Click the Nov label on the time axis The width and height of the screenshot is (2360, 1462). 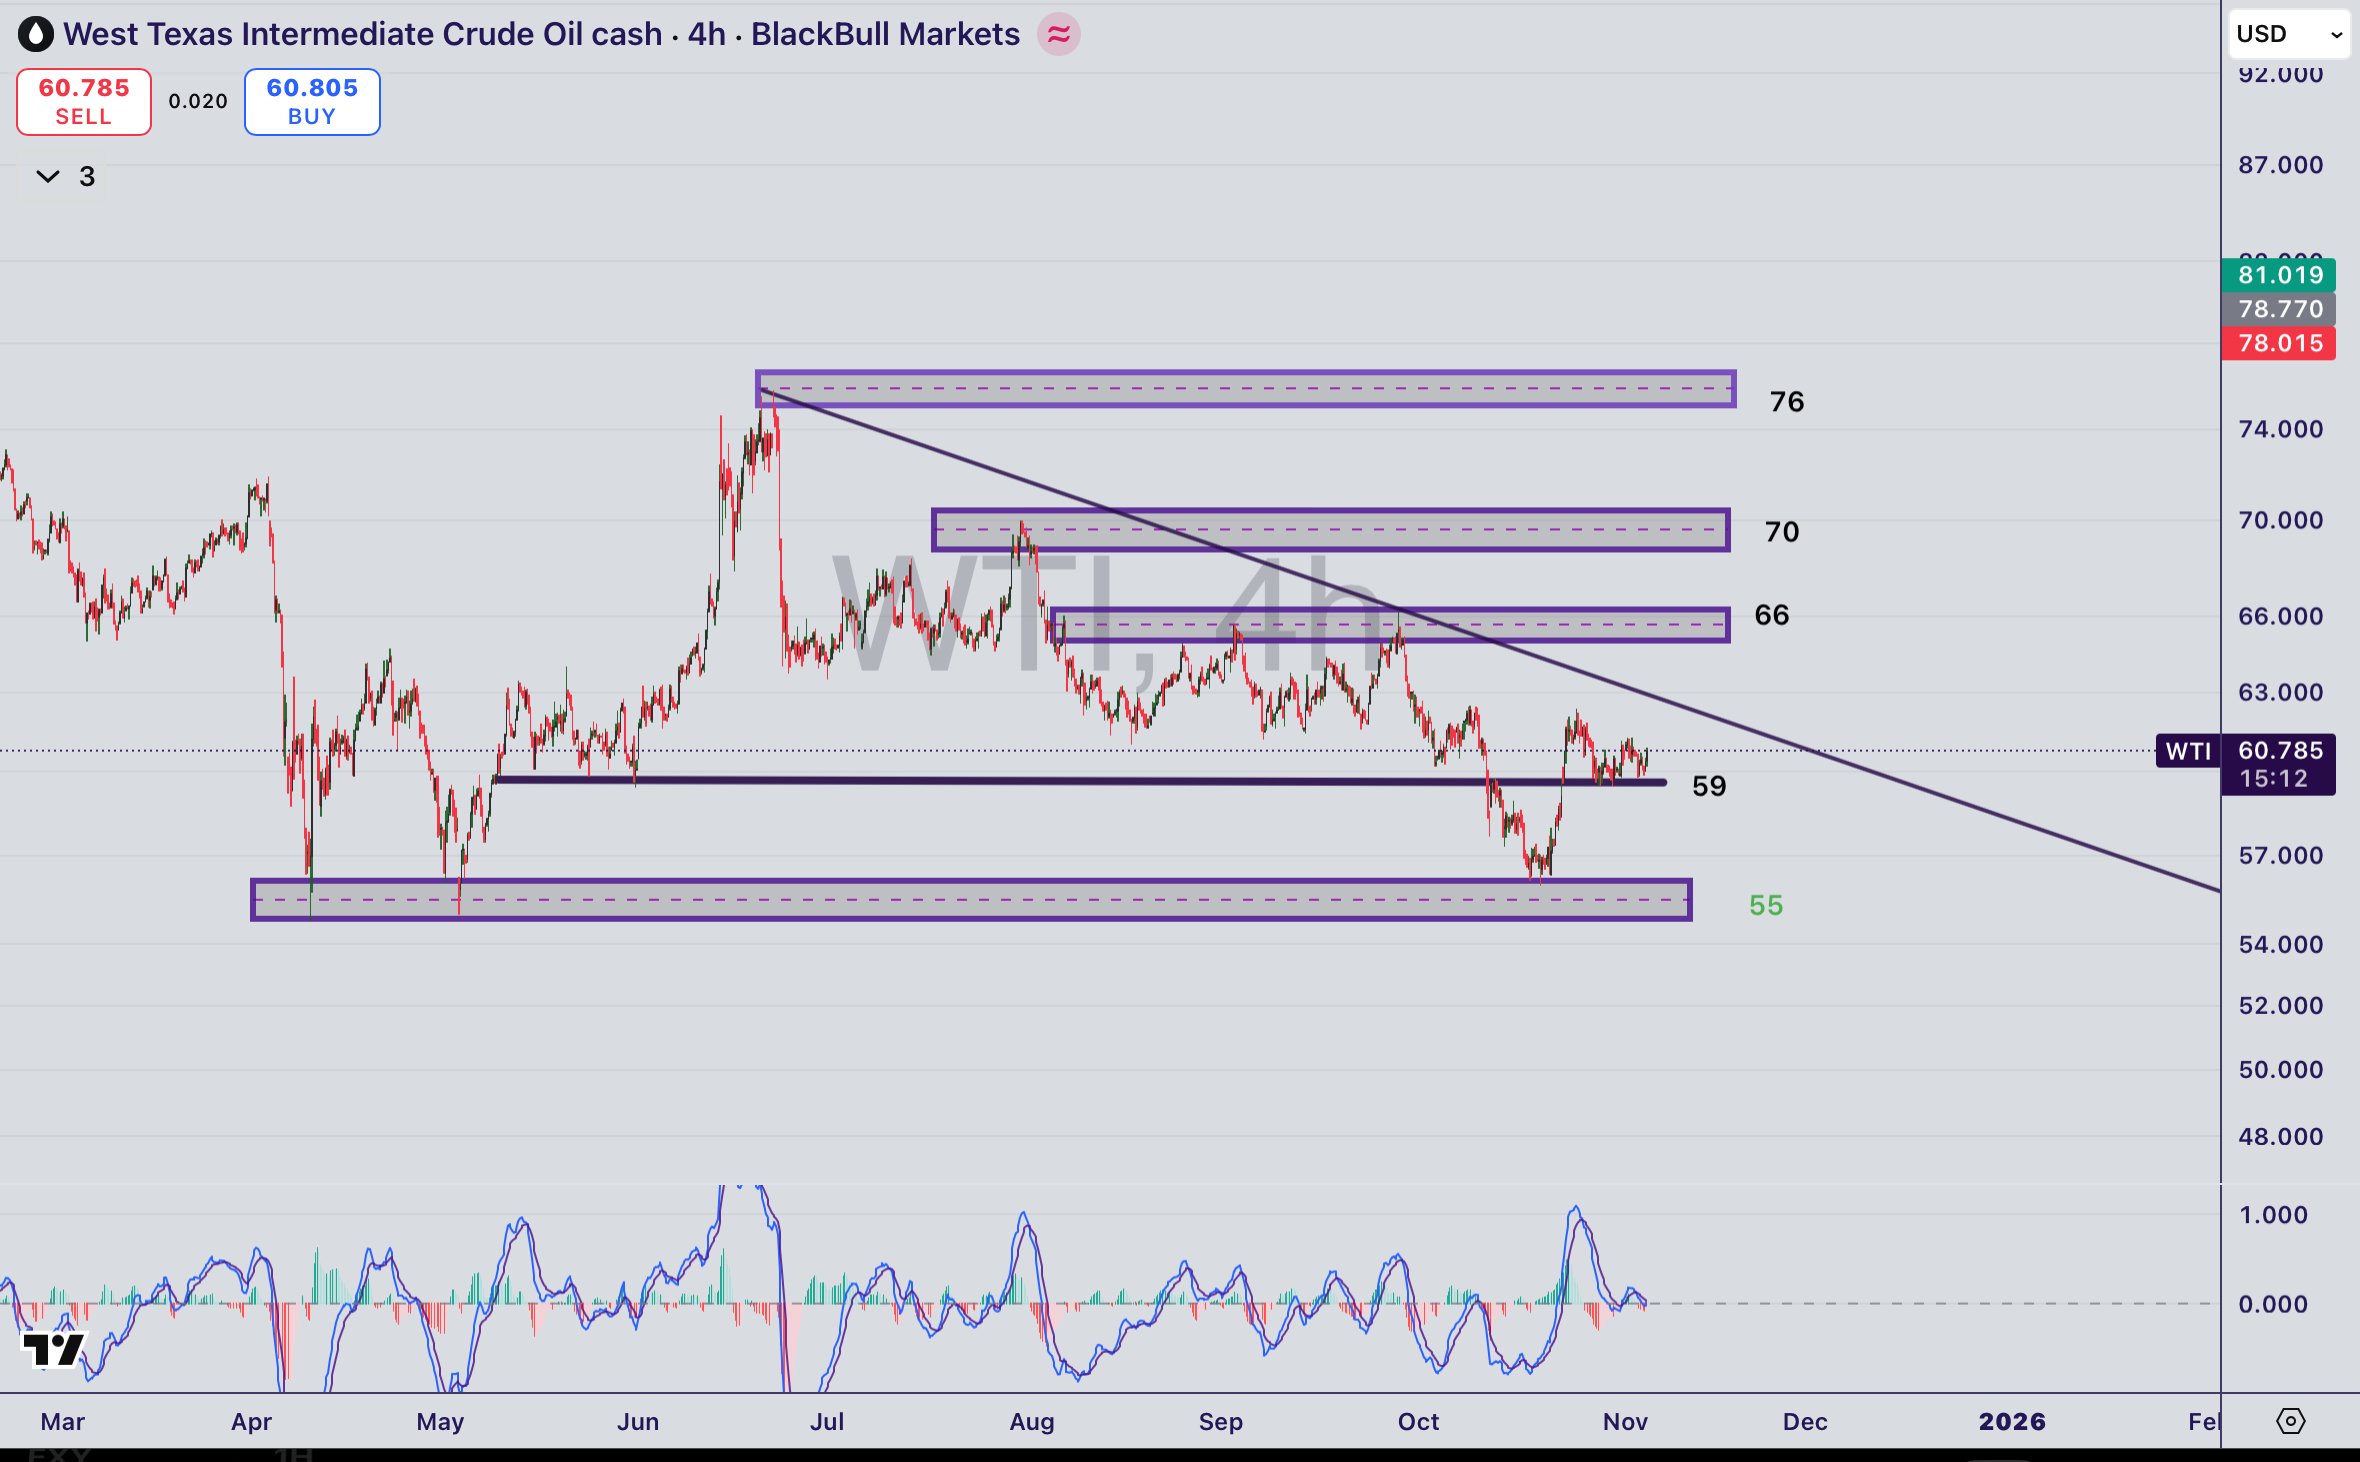click(x=1625, y=1421)
